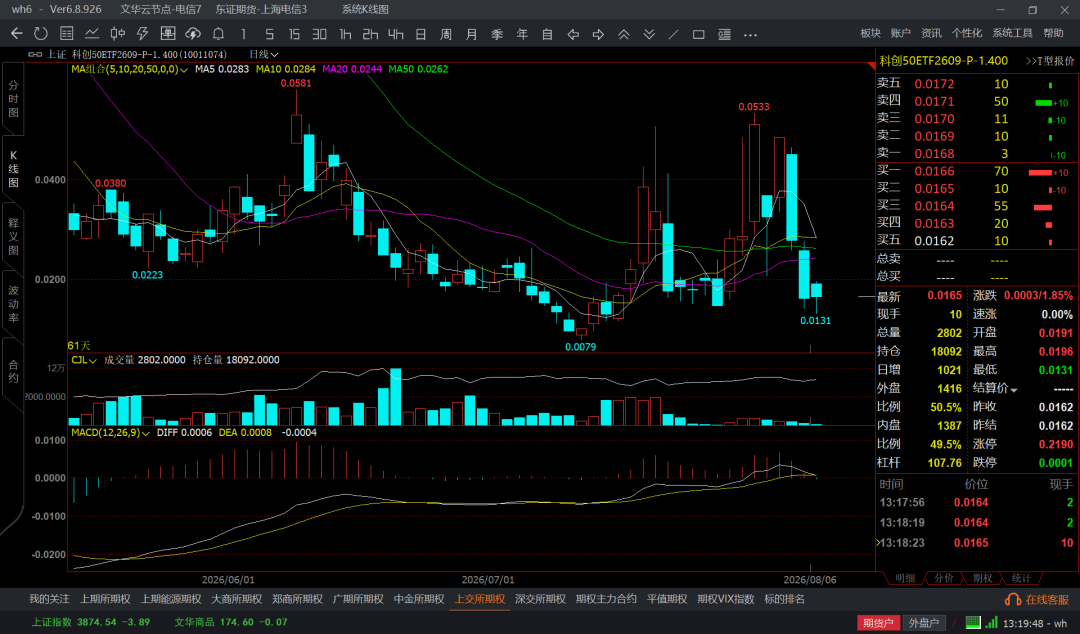Screen dimensions: 1080x634
Task: Click the chain link icon beside 上证
Action: (x=35, y=54)
